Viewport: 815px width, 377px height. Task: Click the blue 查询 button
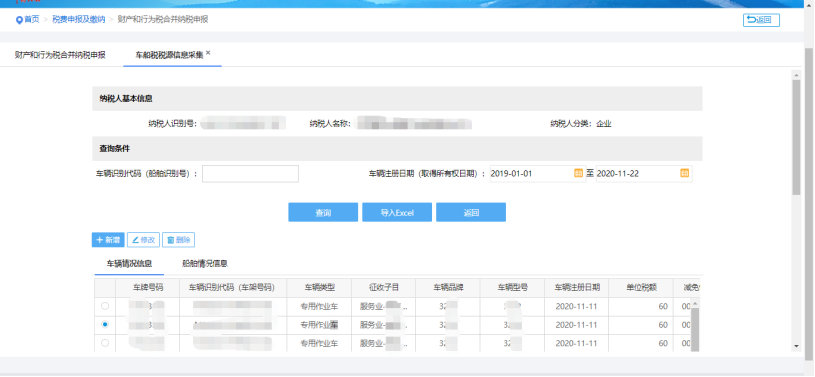(x=323, y=212)
